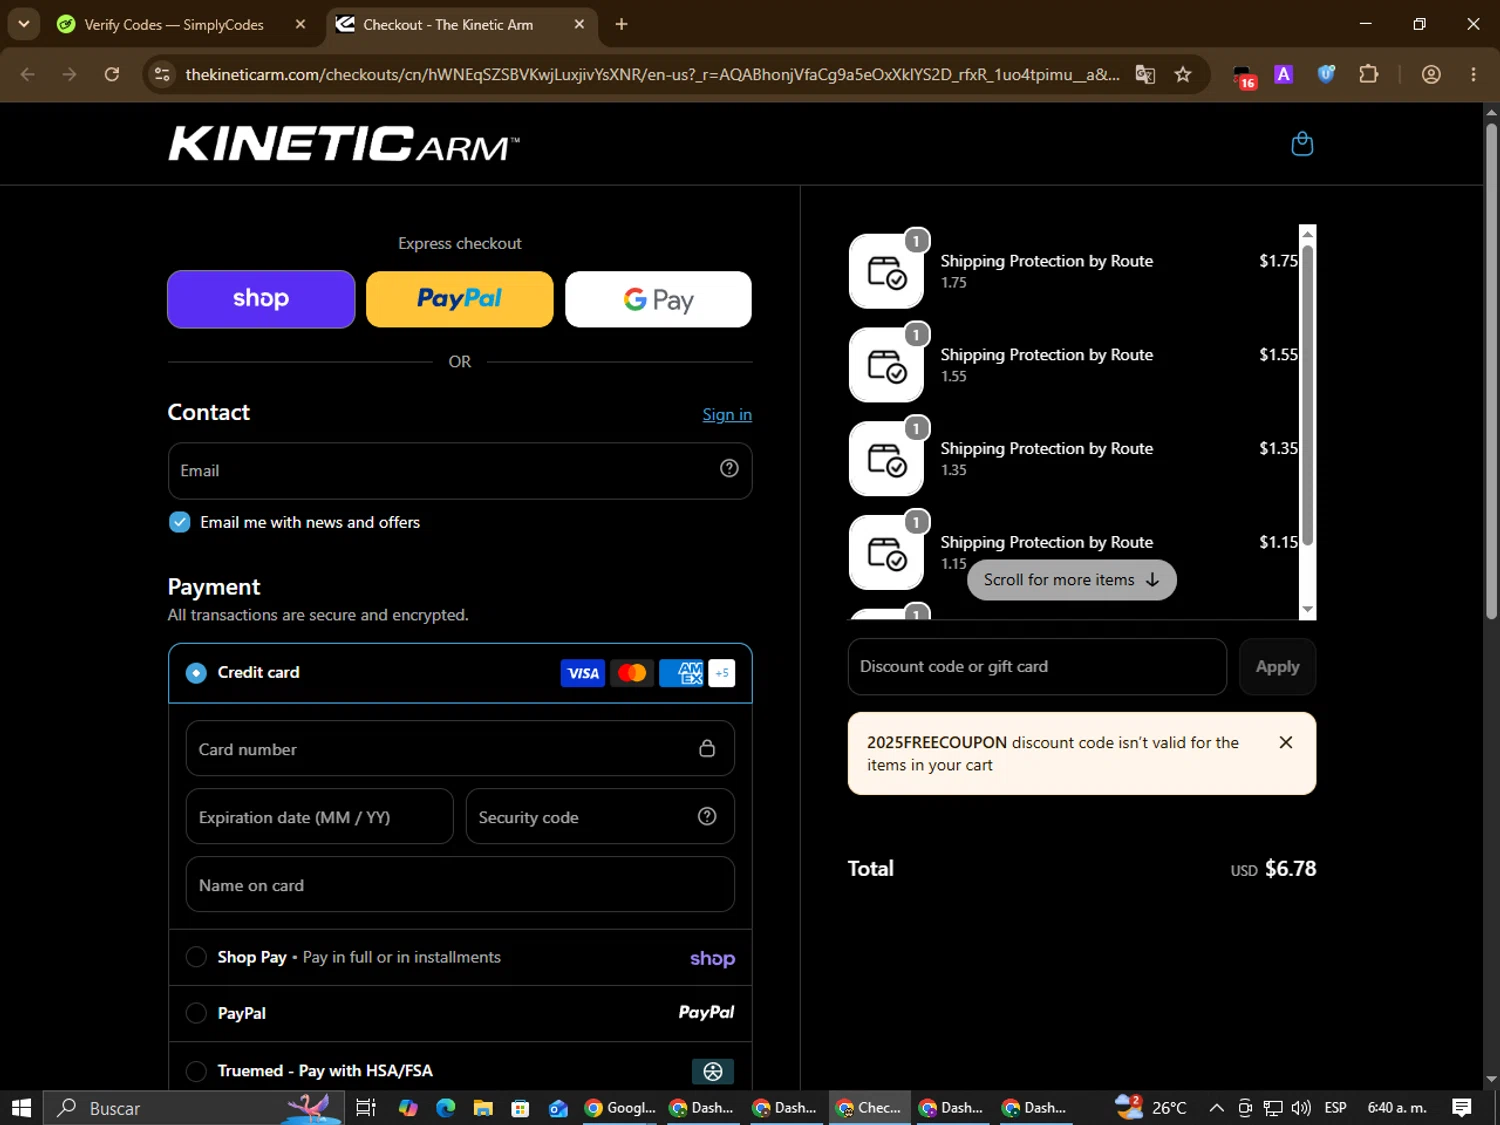Click the Expiration date (MM / YY) field
The height and width of the screenshot is (1125, 1500).
coord(320,816)
